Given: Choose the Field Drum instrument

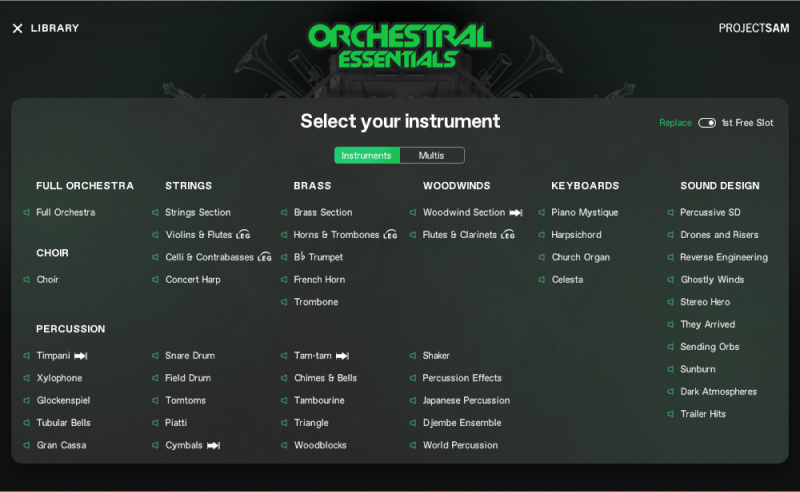Looking at the screenshot, I should (188, 378).
